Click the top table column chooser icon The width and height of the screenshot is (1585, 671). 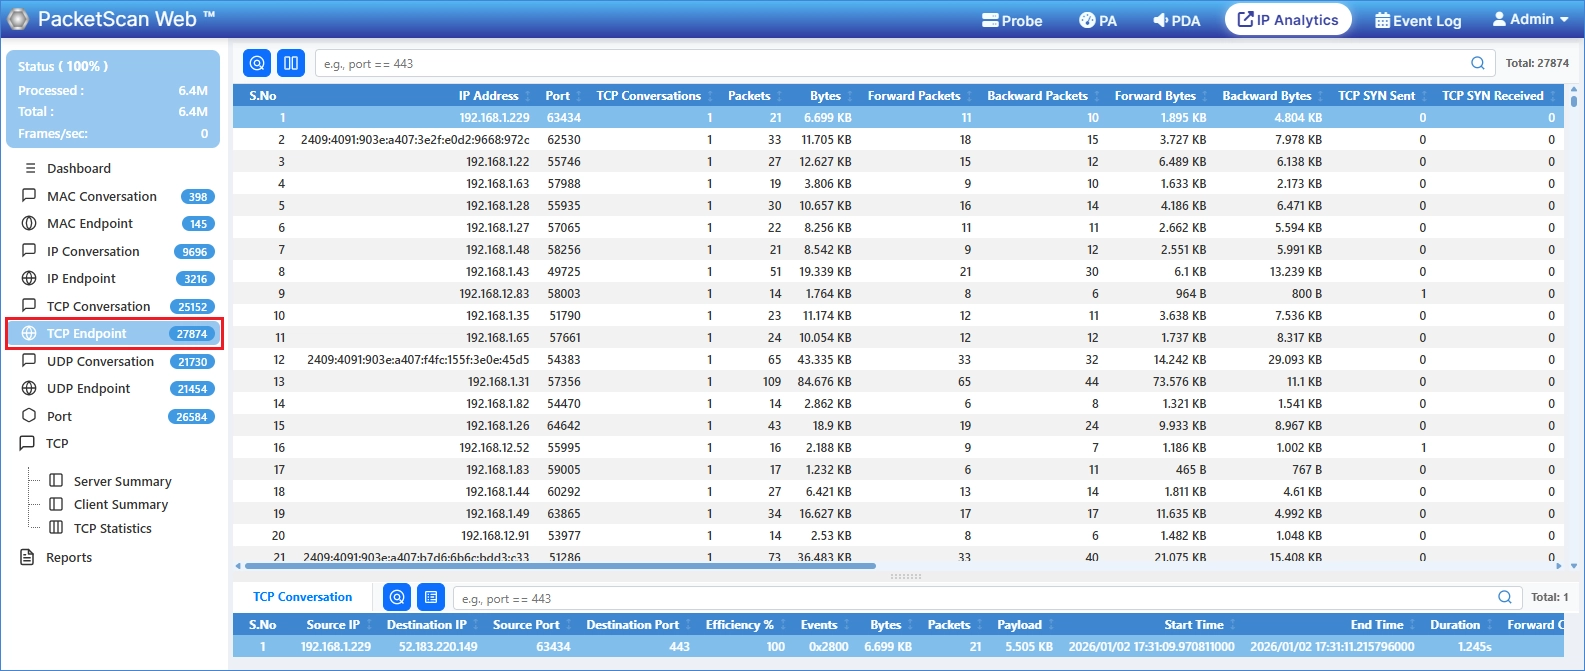[291, 63]
